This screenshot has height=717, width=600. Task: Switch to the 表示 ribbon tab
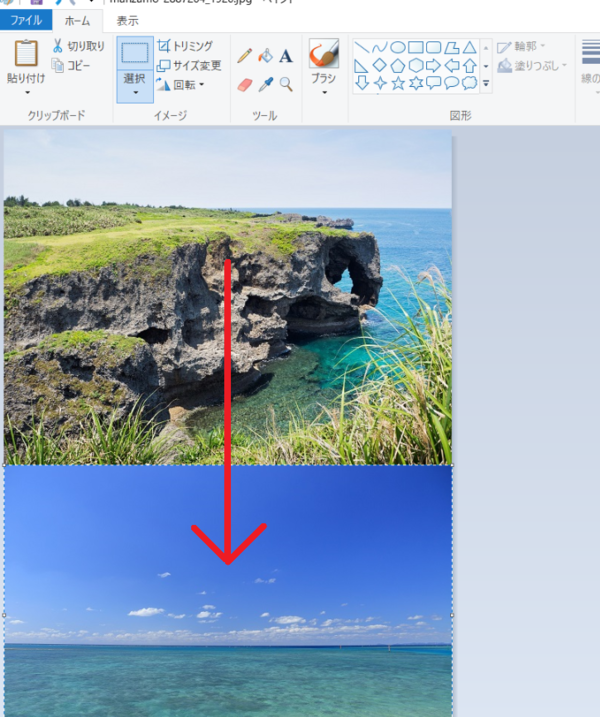coord(127,21)
